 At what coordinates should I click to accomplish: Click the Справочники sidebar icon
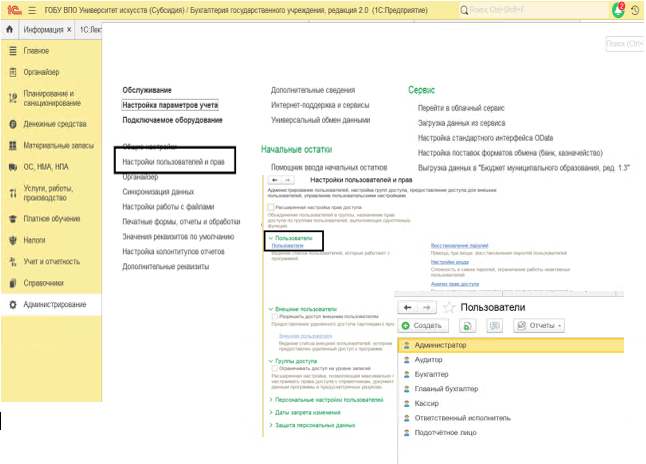click(13, 283)
